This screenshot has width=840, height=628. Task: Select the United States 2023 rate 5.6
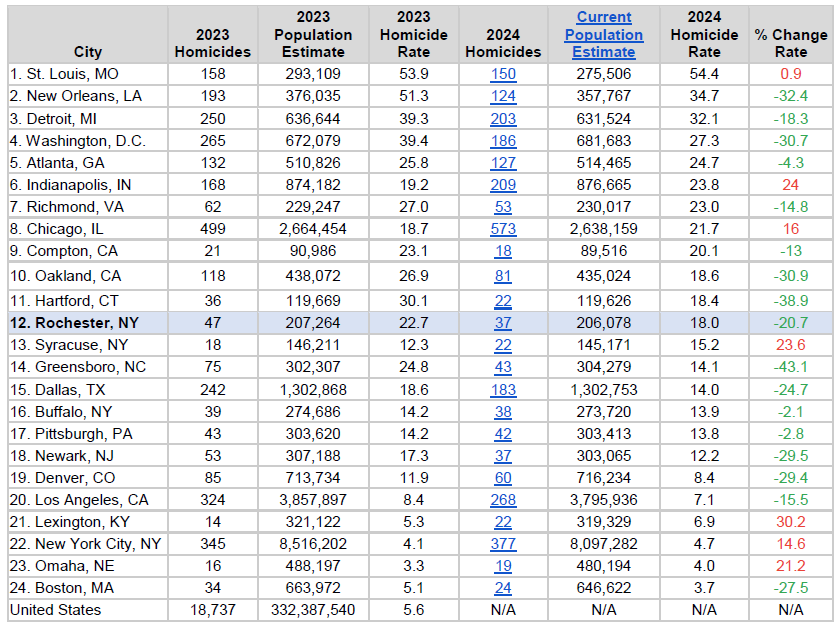(x=414, y=610)
